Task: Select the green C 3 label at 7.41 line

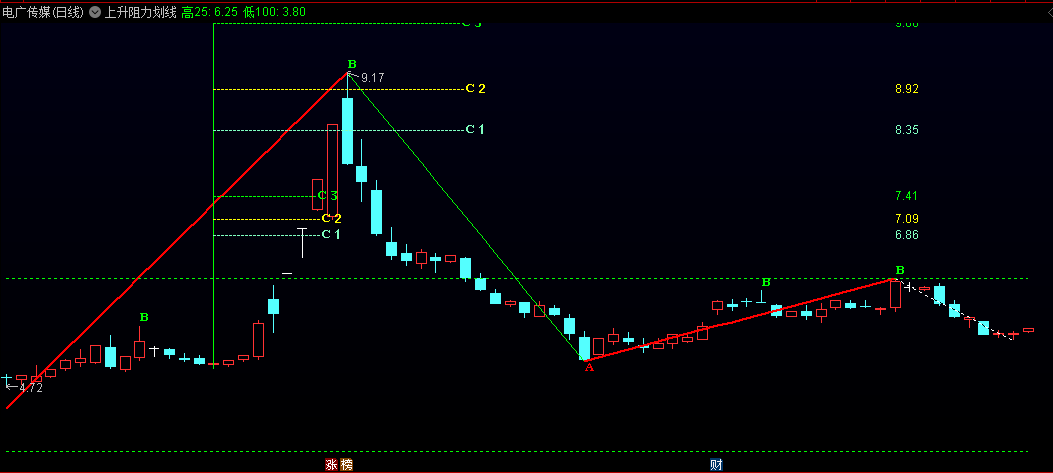Action: [328, 196]
